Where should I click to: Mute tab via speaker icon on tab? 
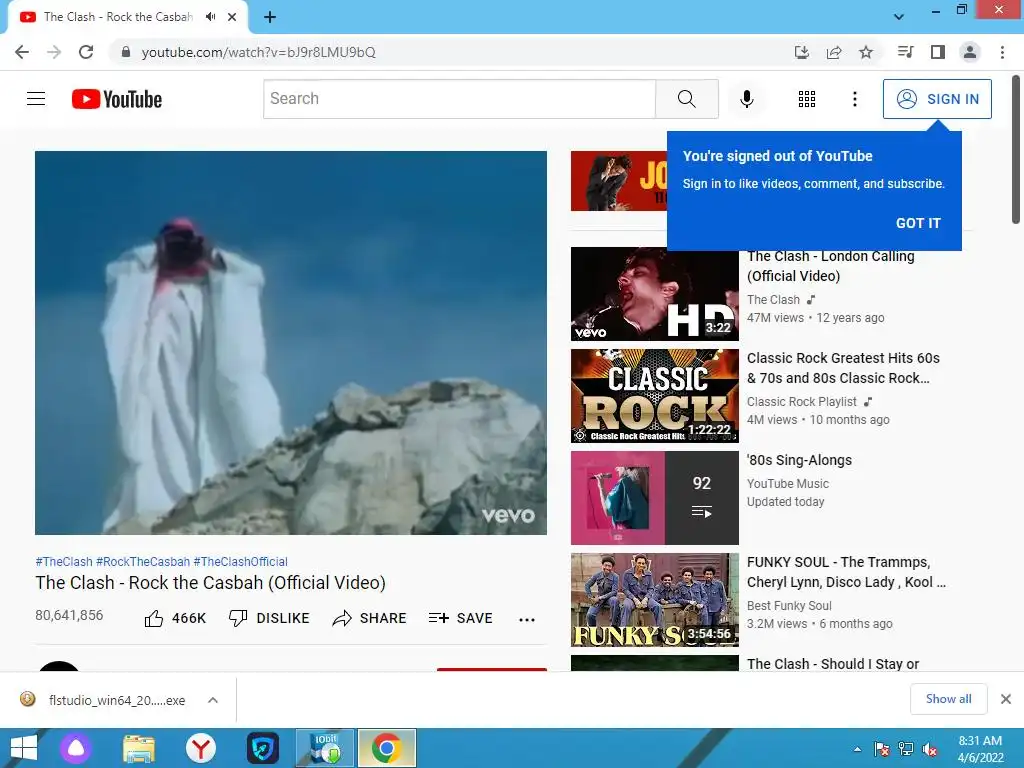coord(210,17)
